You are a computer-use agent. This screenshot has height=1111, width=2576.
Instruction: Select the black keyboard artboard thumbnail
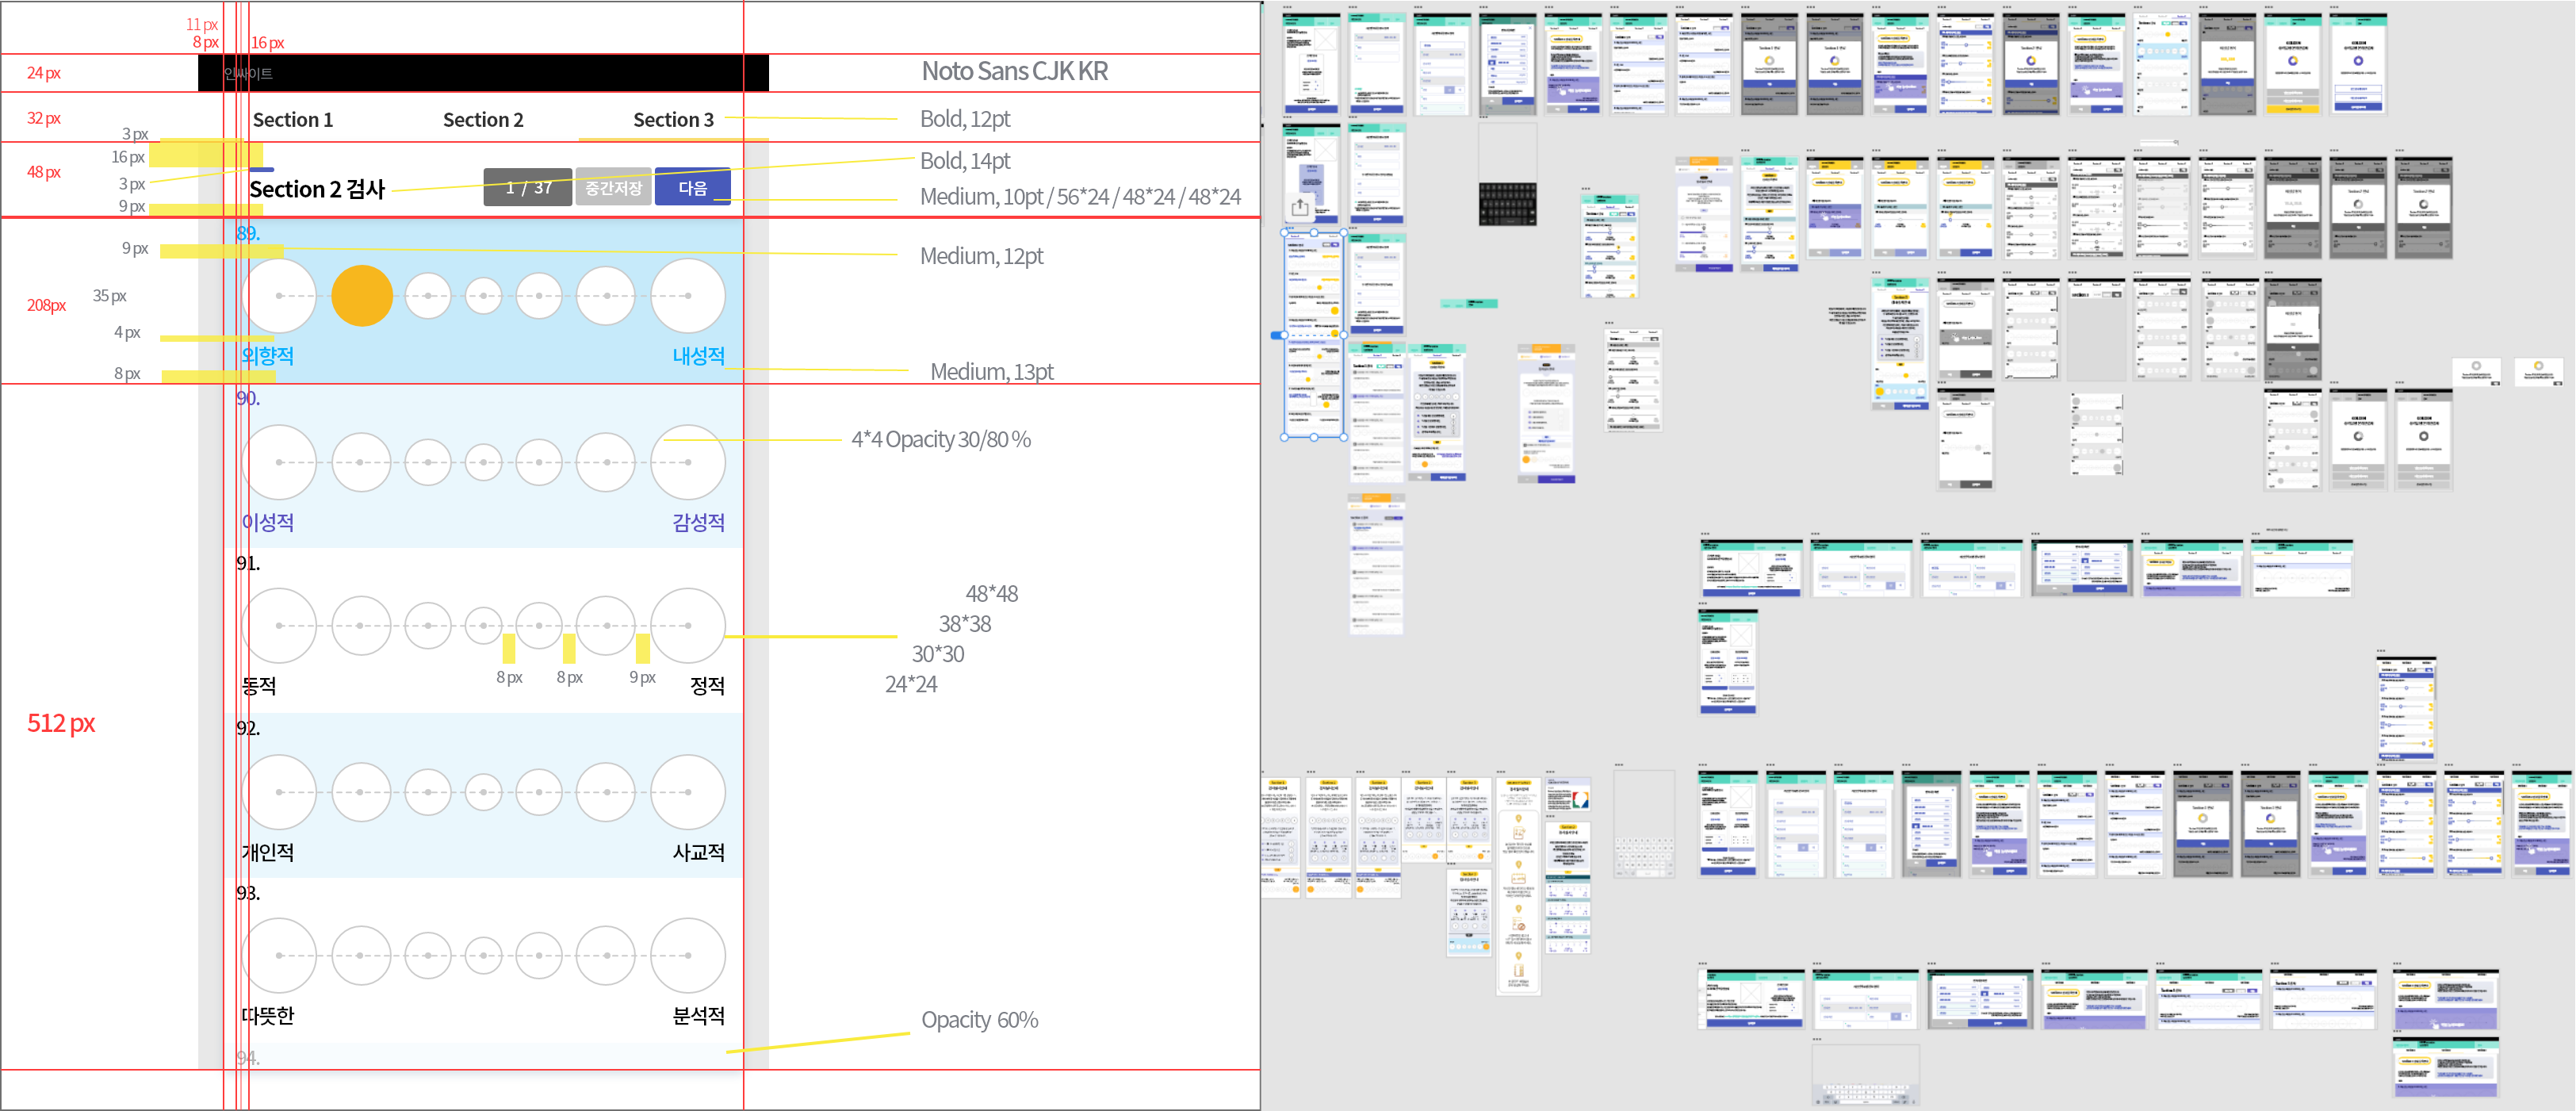tap(1507, 203)
